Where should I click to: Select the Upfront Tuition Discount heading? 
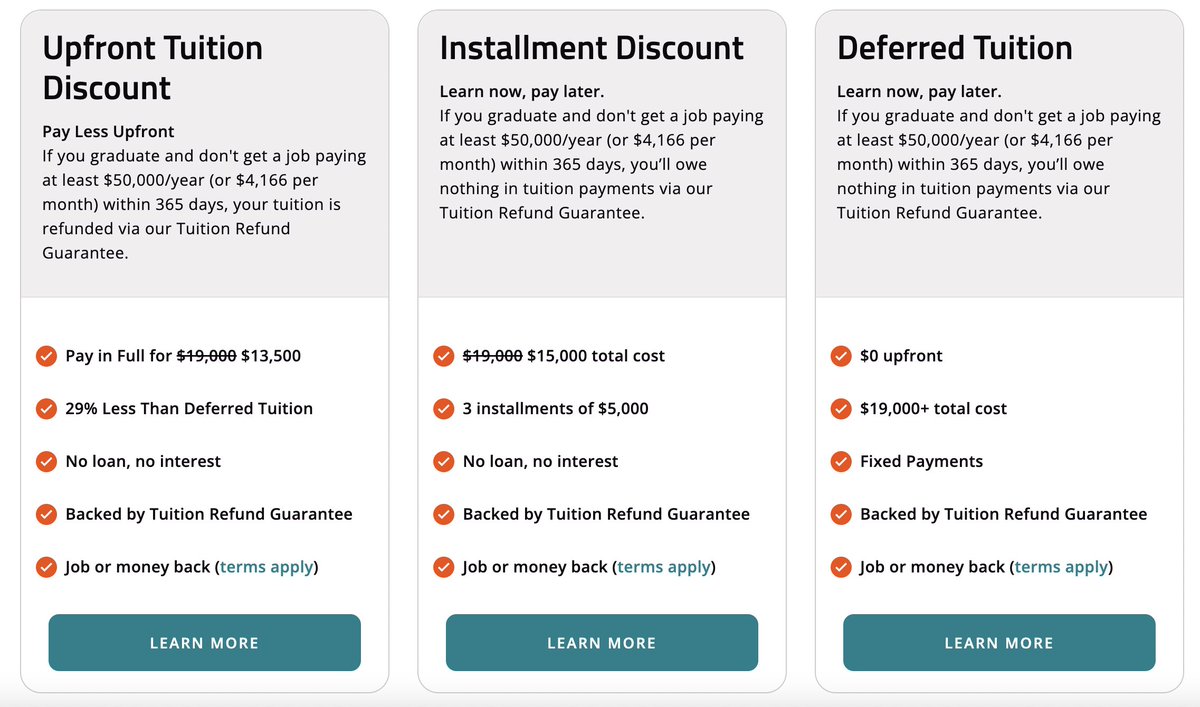(152, 67)
